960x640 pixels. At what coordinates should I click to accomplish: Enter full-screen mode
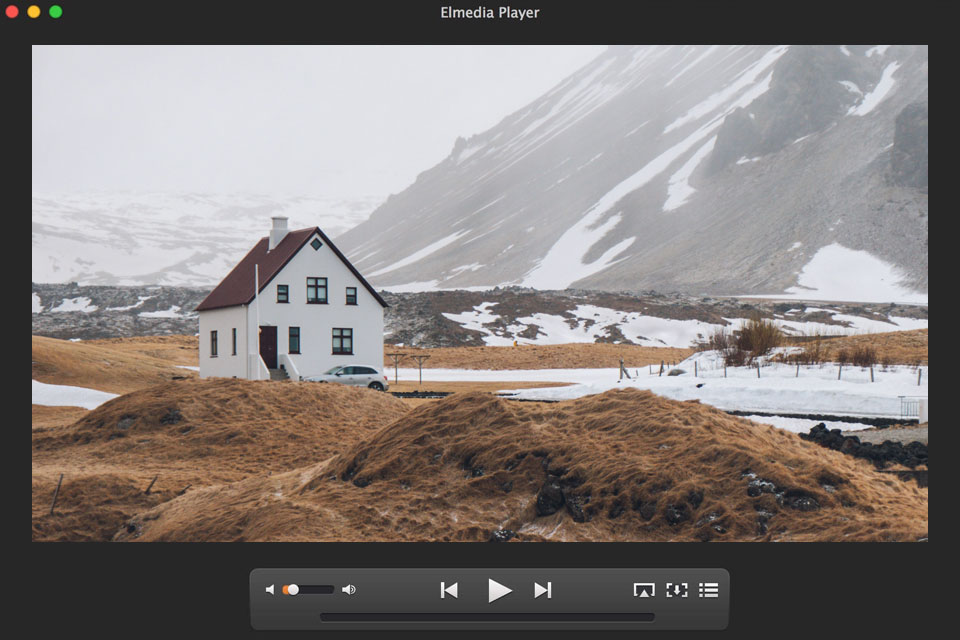coord(677,590)
